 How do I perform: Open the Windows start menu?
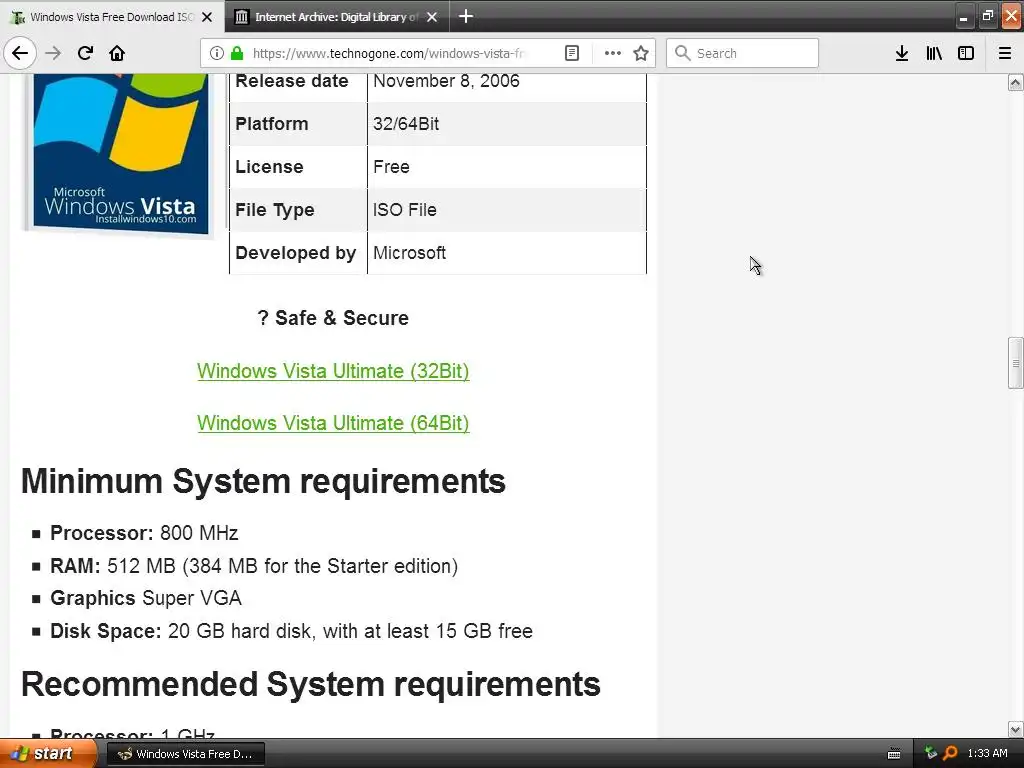pos(47,754)
